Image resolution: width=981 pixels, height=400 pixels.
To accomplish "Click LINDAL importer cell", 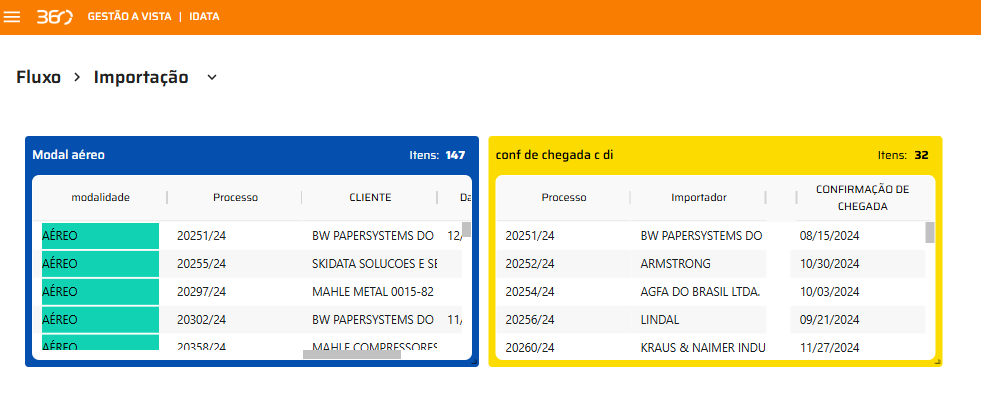I will (660, 320).
